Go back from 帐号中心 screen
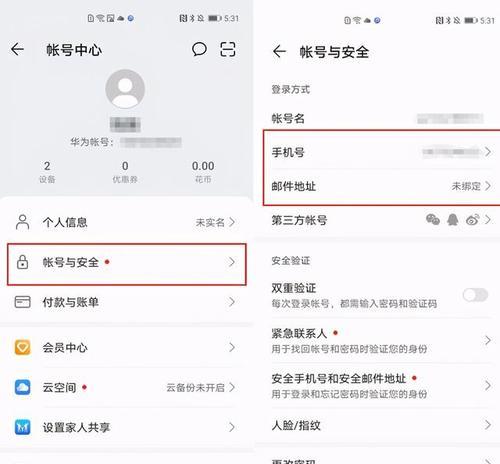Image resolution: width=500 pixels, height=464 pixels. tap(17, 49)
